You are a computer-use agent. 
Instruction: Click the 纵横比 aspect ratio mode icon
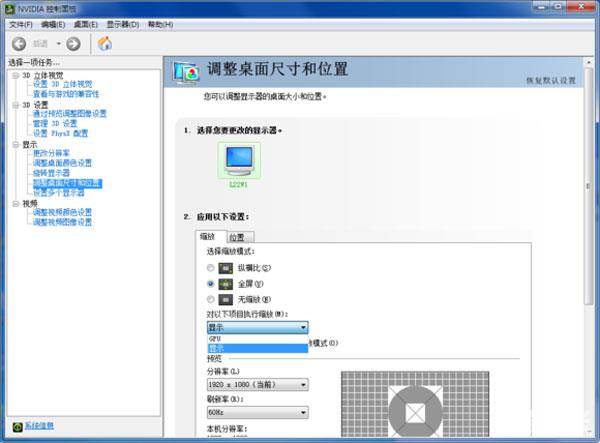pos(228,268)
